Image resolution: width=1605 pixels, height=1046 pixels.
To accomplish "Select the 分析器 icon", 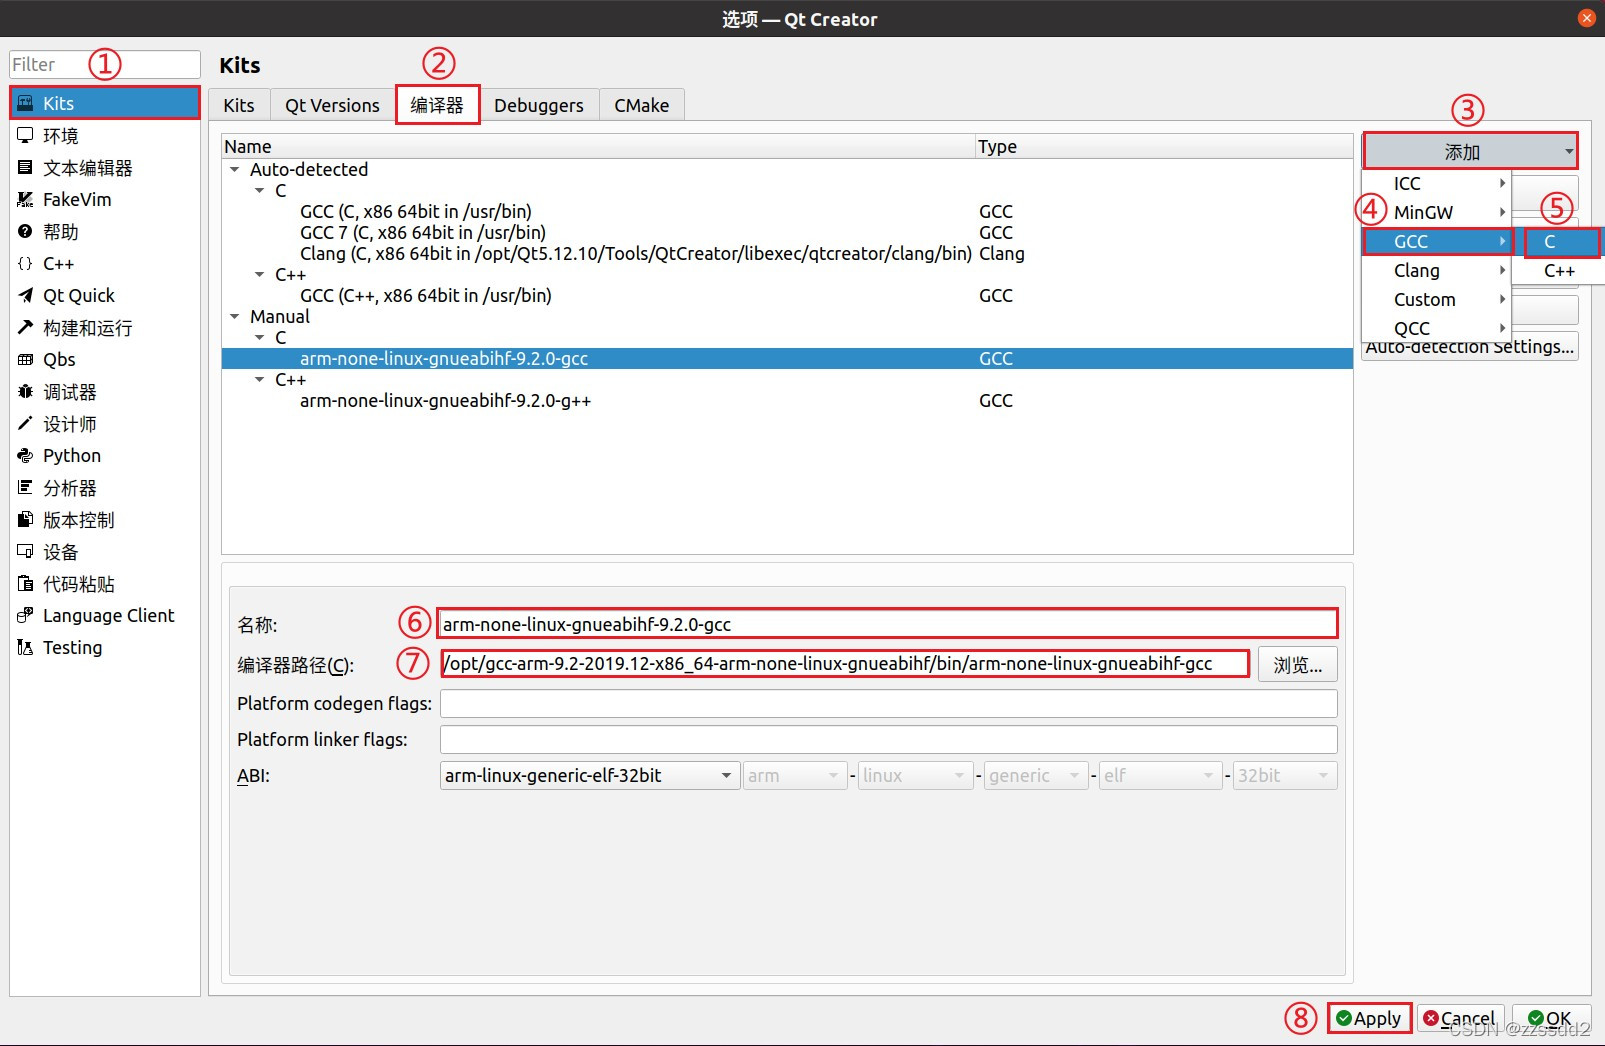I will (x=25, y=487).
